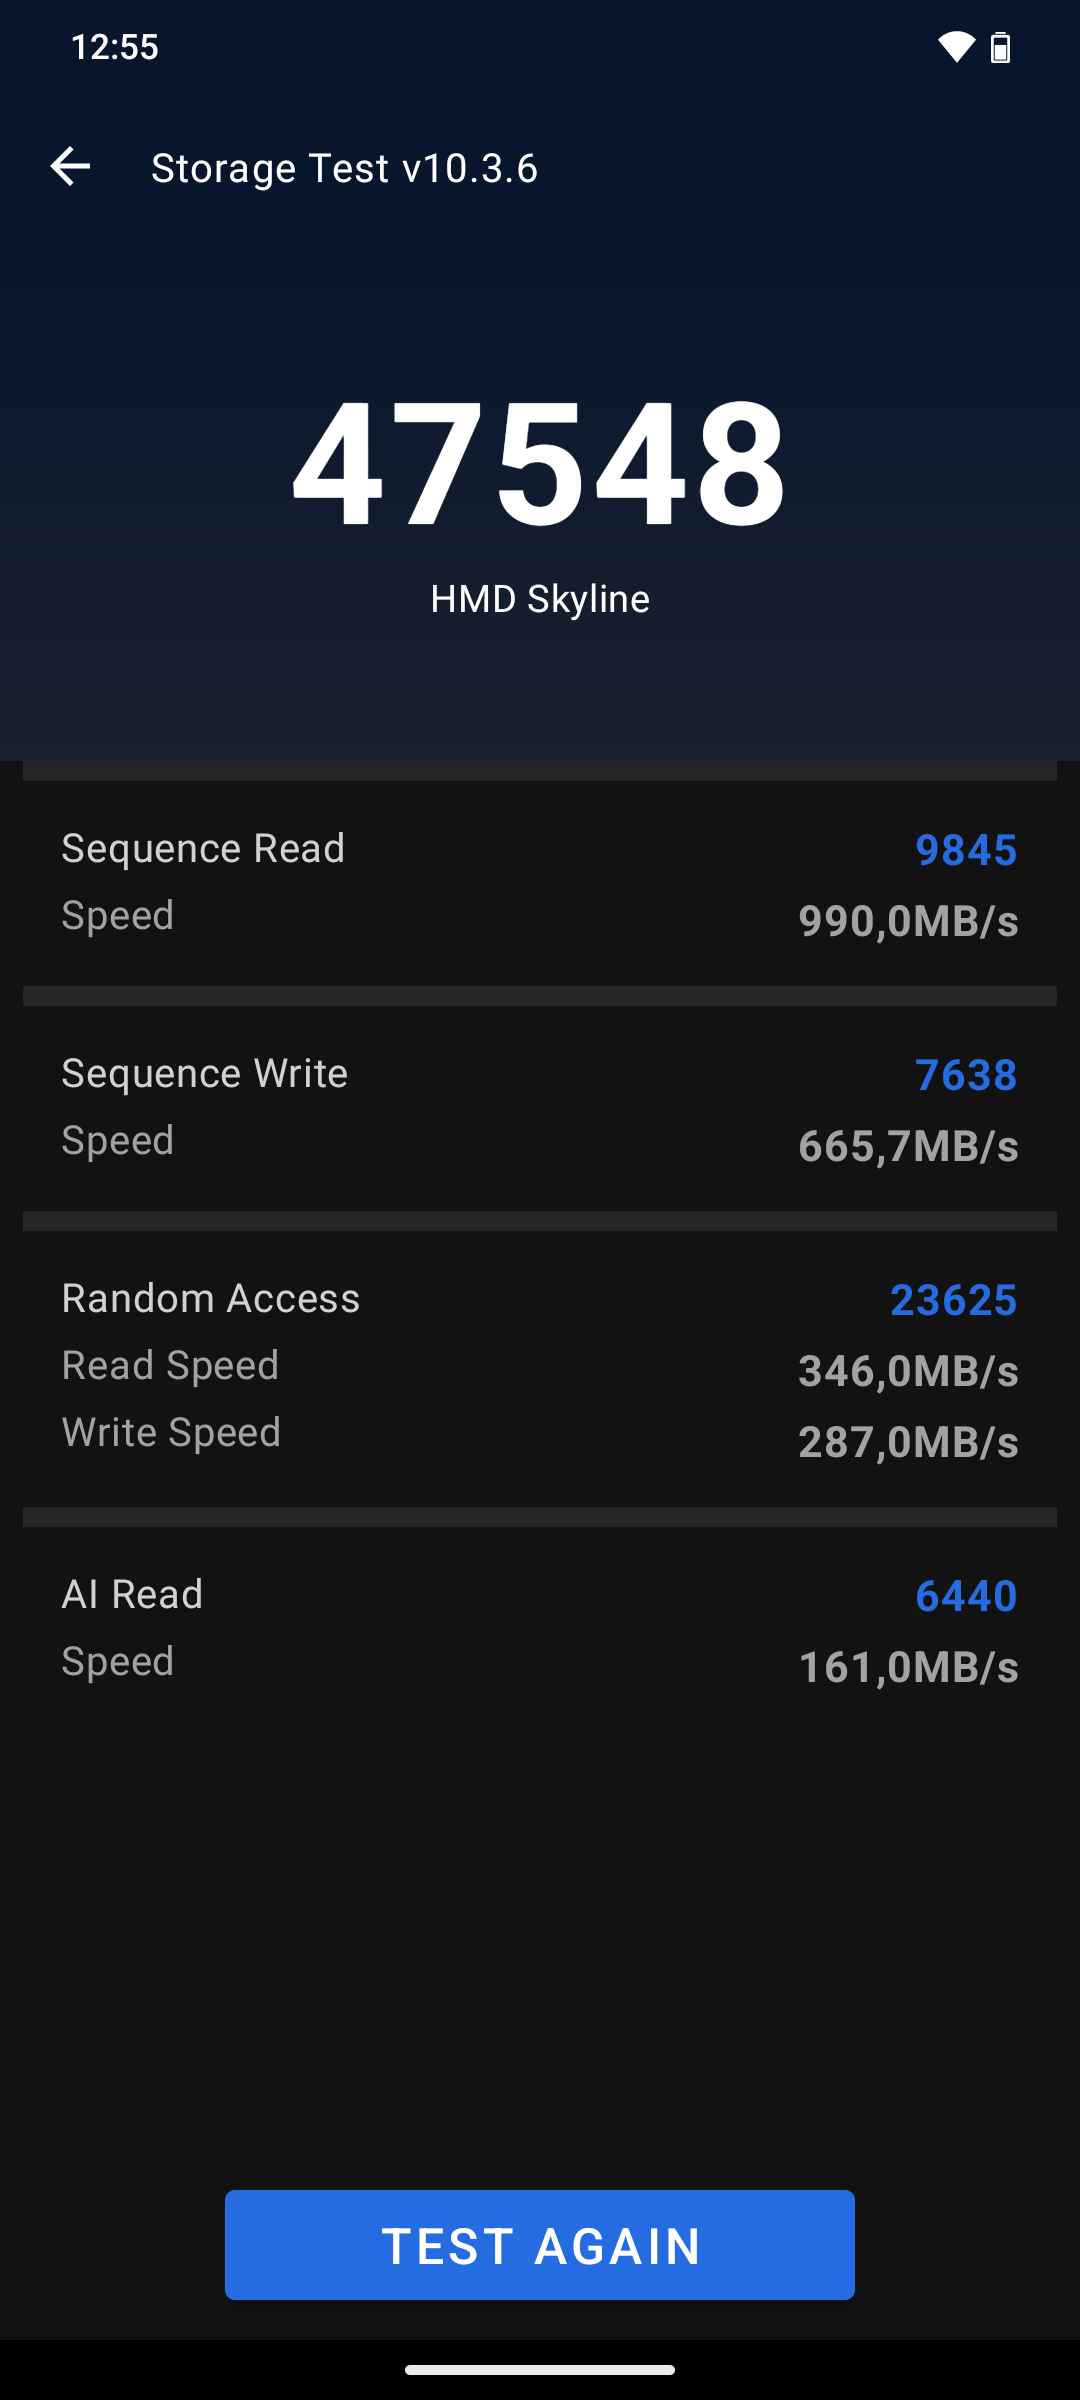The width and height of the screenshot is (1080, 2400).
Task: Click the TEST AGAIN button
Action: coord(540,2245)
